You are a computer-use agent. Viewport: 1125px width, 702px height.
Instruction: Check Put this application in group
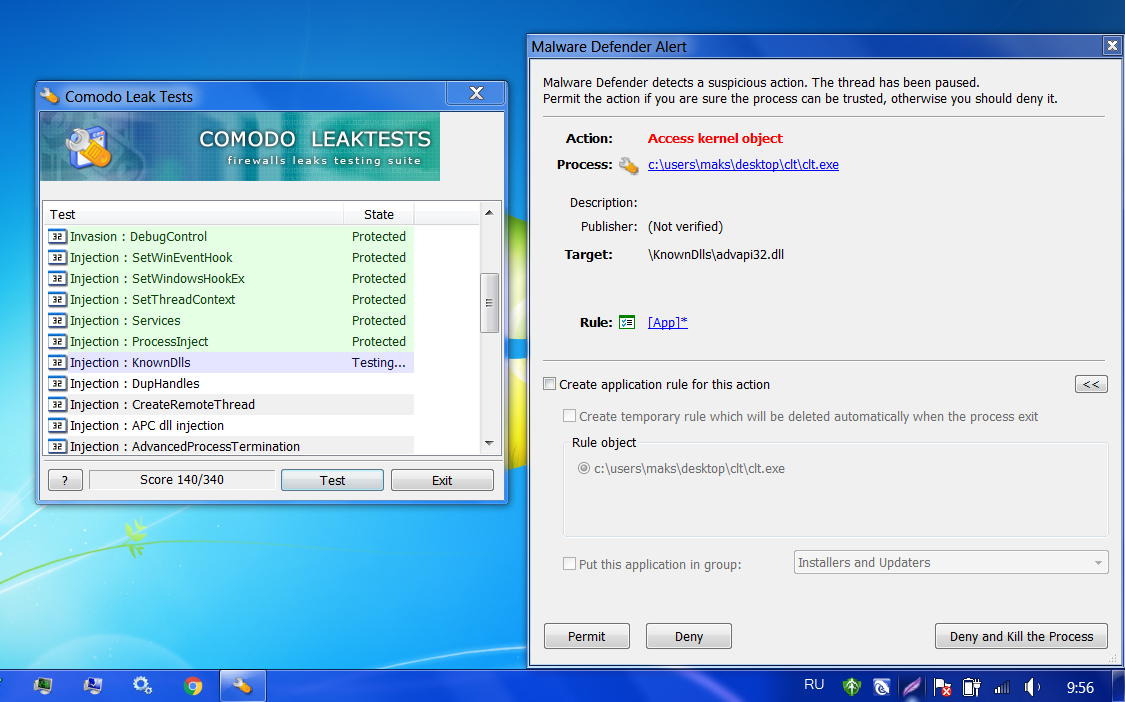click(x=570, y=564)
